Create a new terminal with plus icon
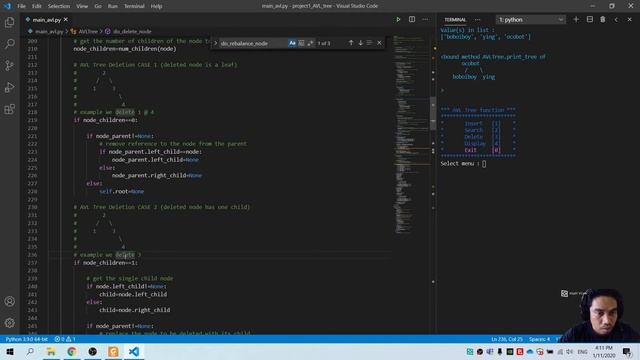Viewport: 640px width, 360px height. [x=576, y=20]
